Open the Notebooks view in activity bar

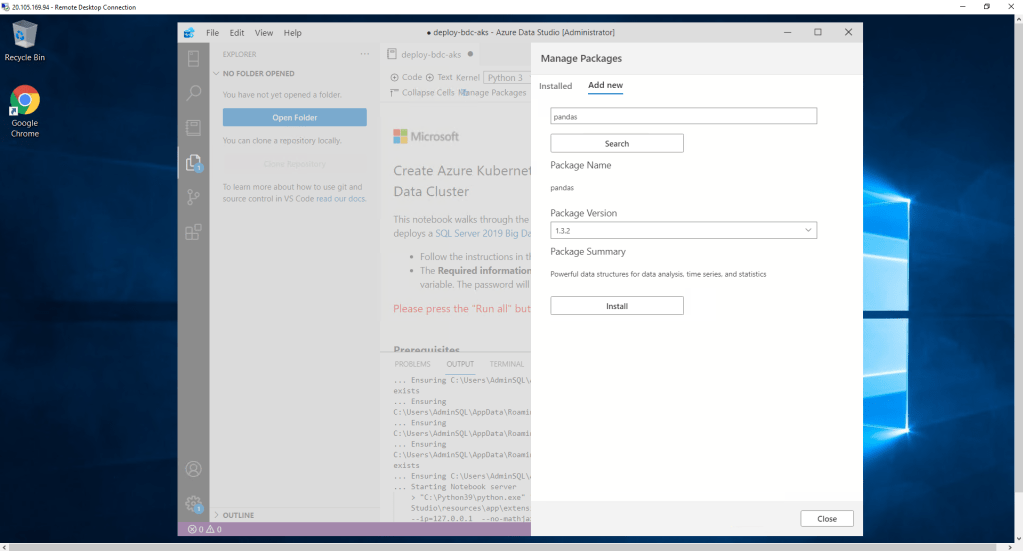[x=194, y=127]
